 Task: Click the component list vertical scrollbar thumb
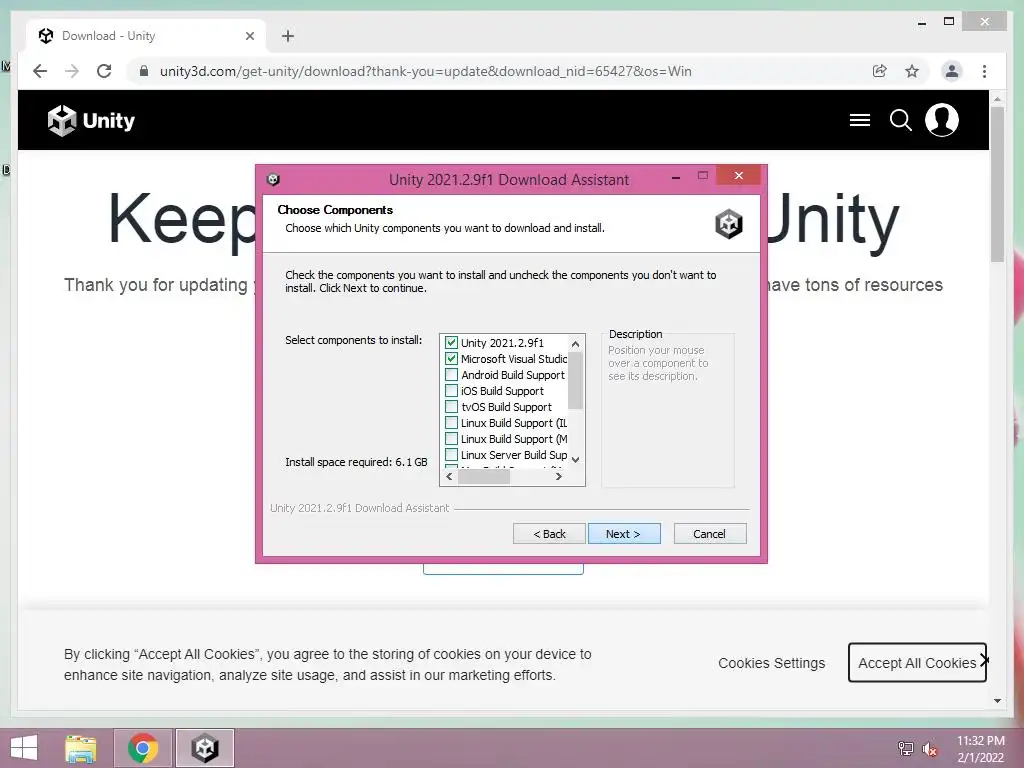pyautogui.click(x=575, y=381)
